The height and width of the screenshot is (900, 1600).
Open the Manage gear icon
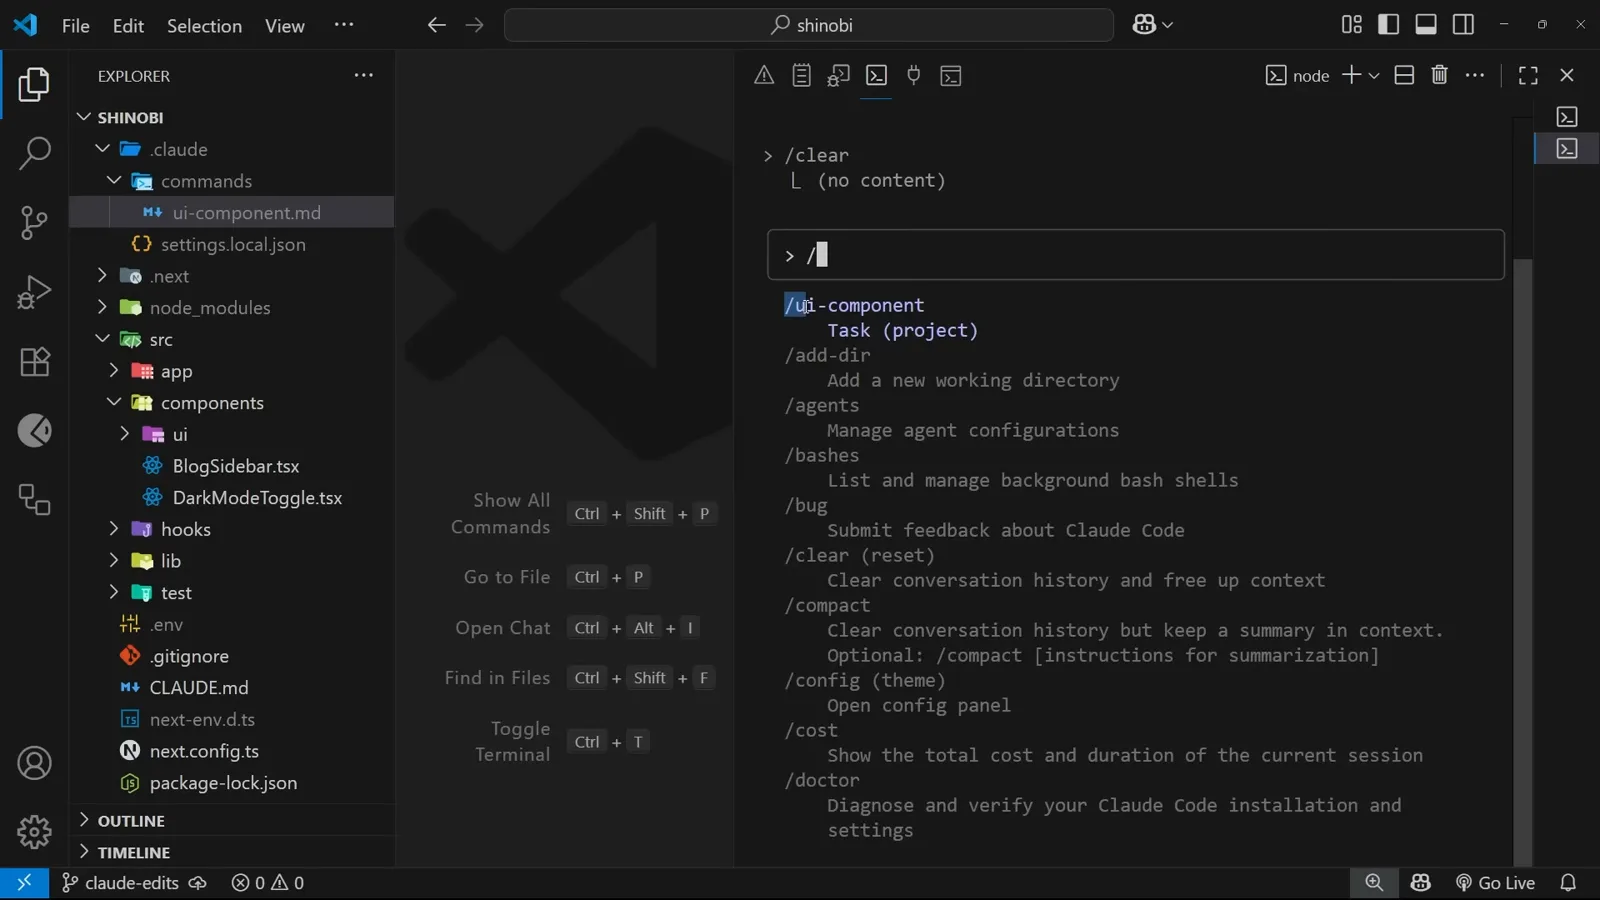pos(34,832)
